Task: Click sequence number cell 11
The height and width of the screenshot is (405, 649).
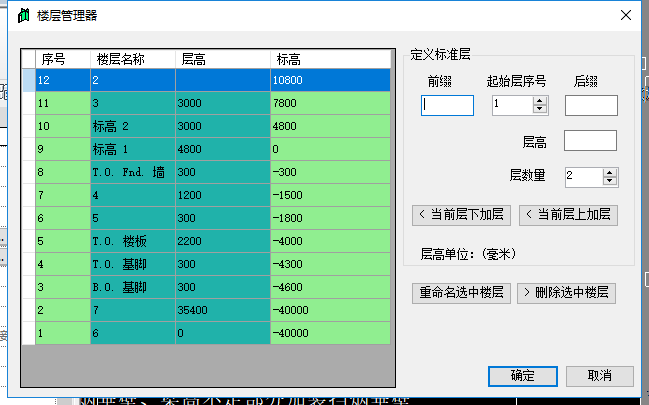Action: [63, 103]
